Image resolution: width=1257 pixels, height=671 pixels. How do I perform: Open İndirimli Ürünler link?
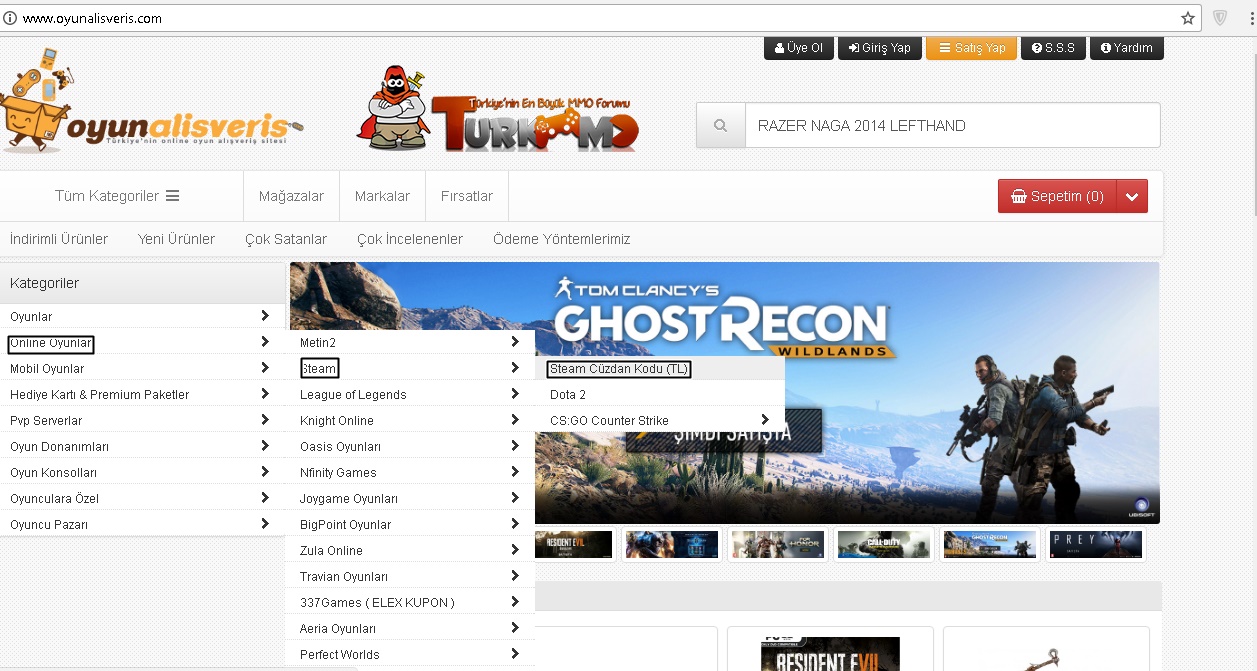click(x=59, y=239)
